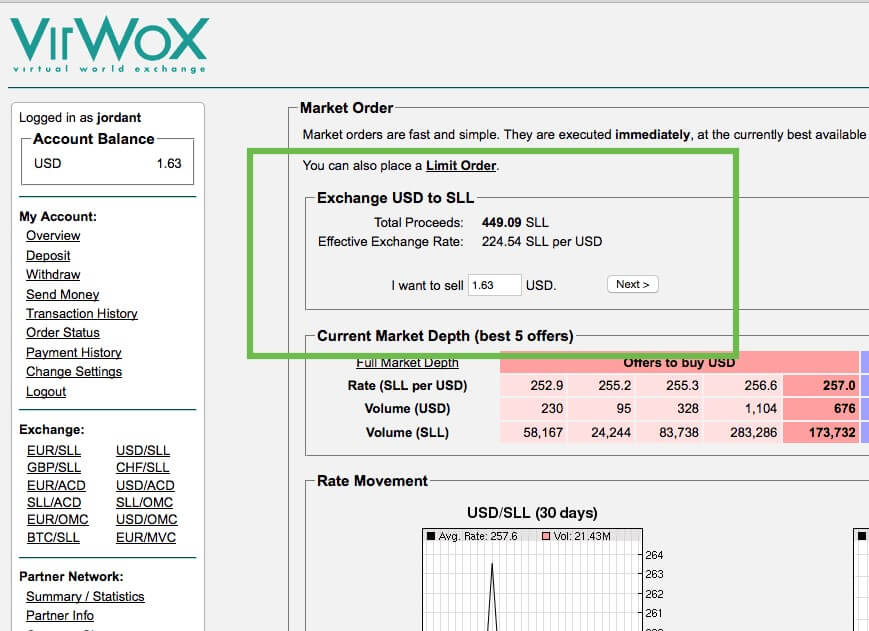Select the SLL/OMC exchange
The width and height of the screenshot is (869, 631).
point(144,502)
